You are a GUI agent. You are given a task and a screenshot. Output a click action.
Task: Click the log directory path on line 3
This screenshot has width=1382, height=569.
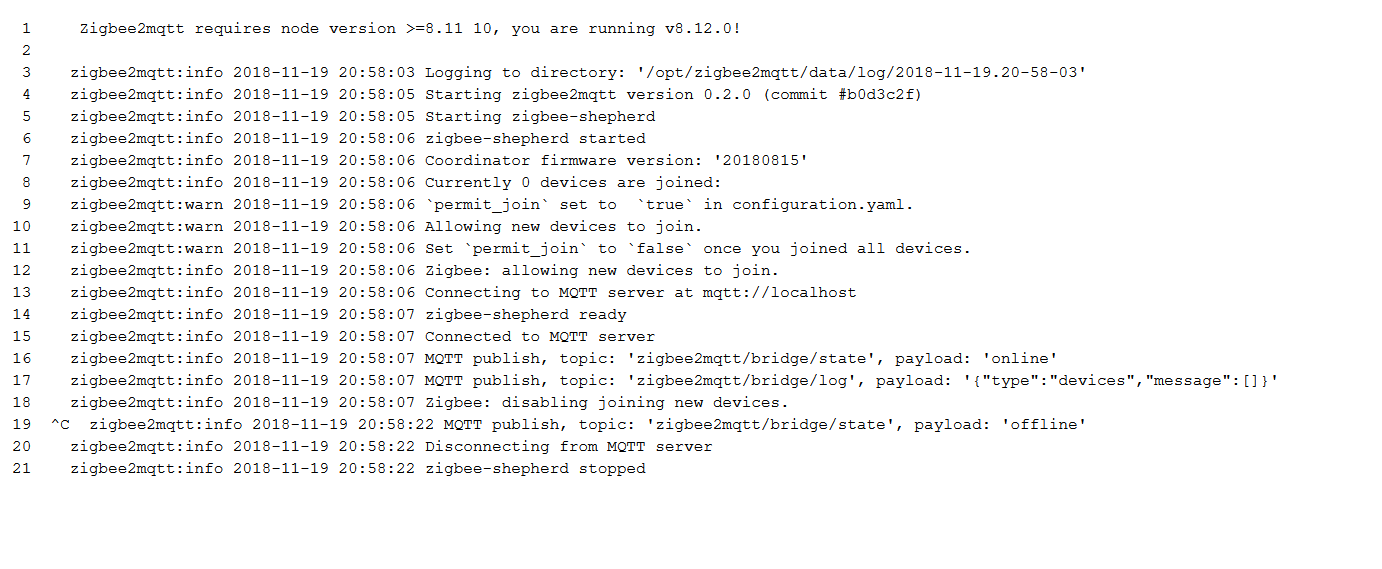(862, 72)
